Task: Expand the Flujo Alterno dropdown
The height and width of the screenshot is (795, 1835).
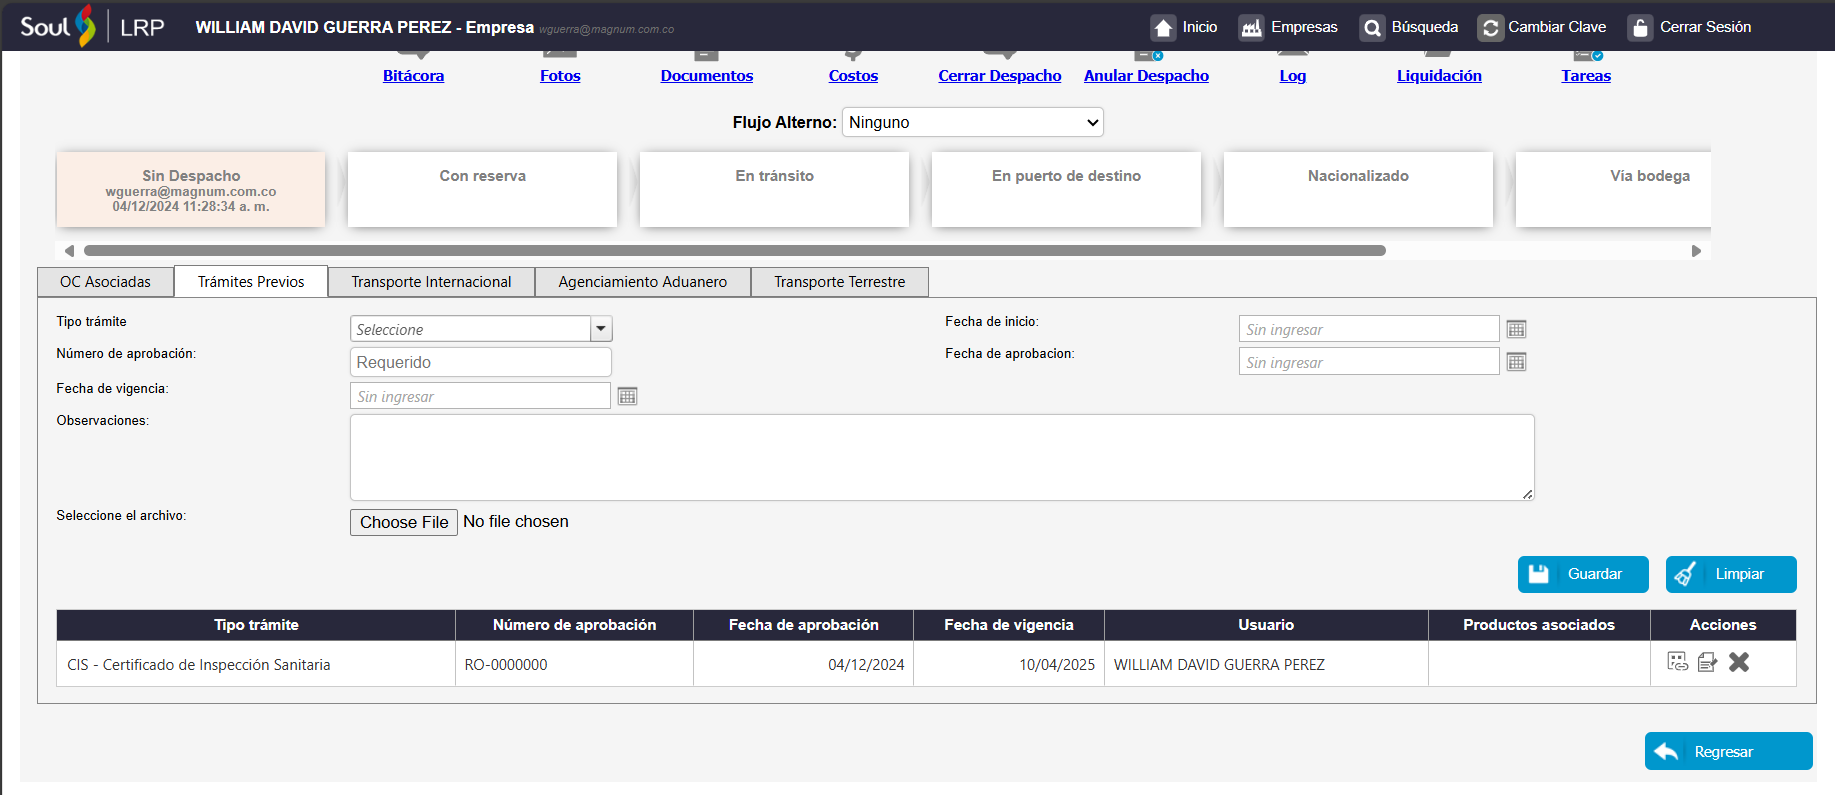Action: point(972,122)
